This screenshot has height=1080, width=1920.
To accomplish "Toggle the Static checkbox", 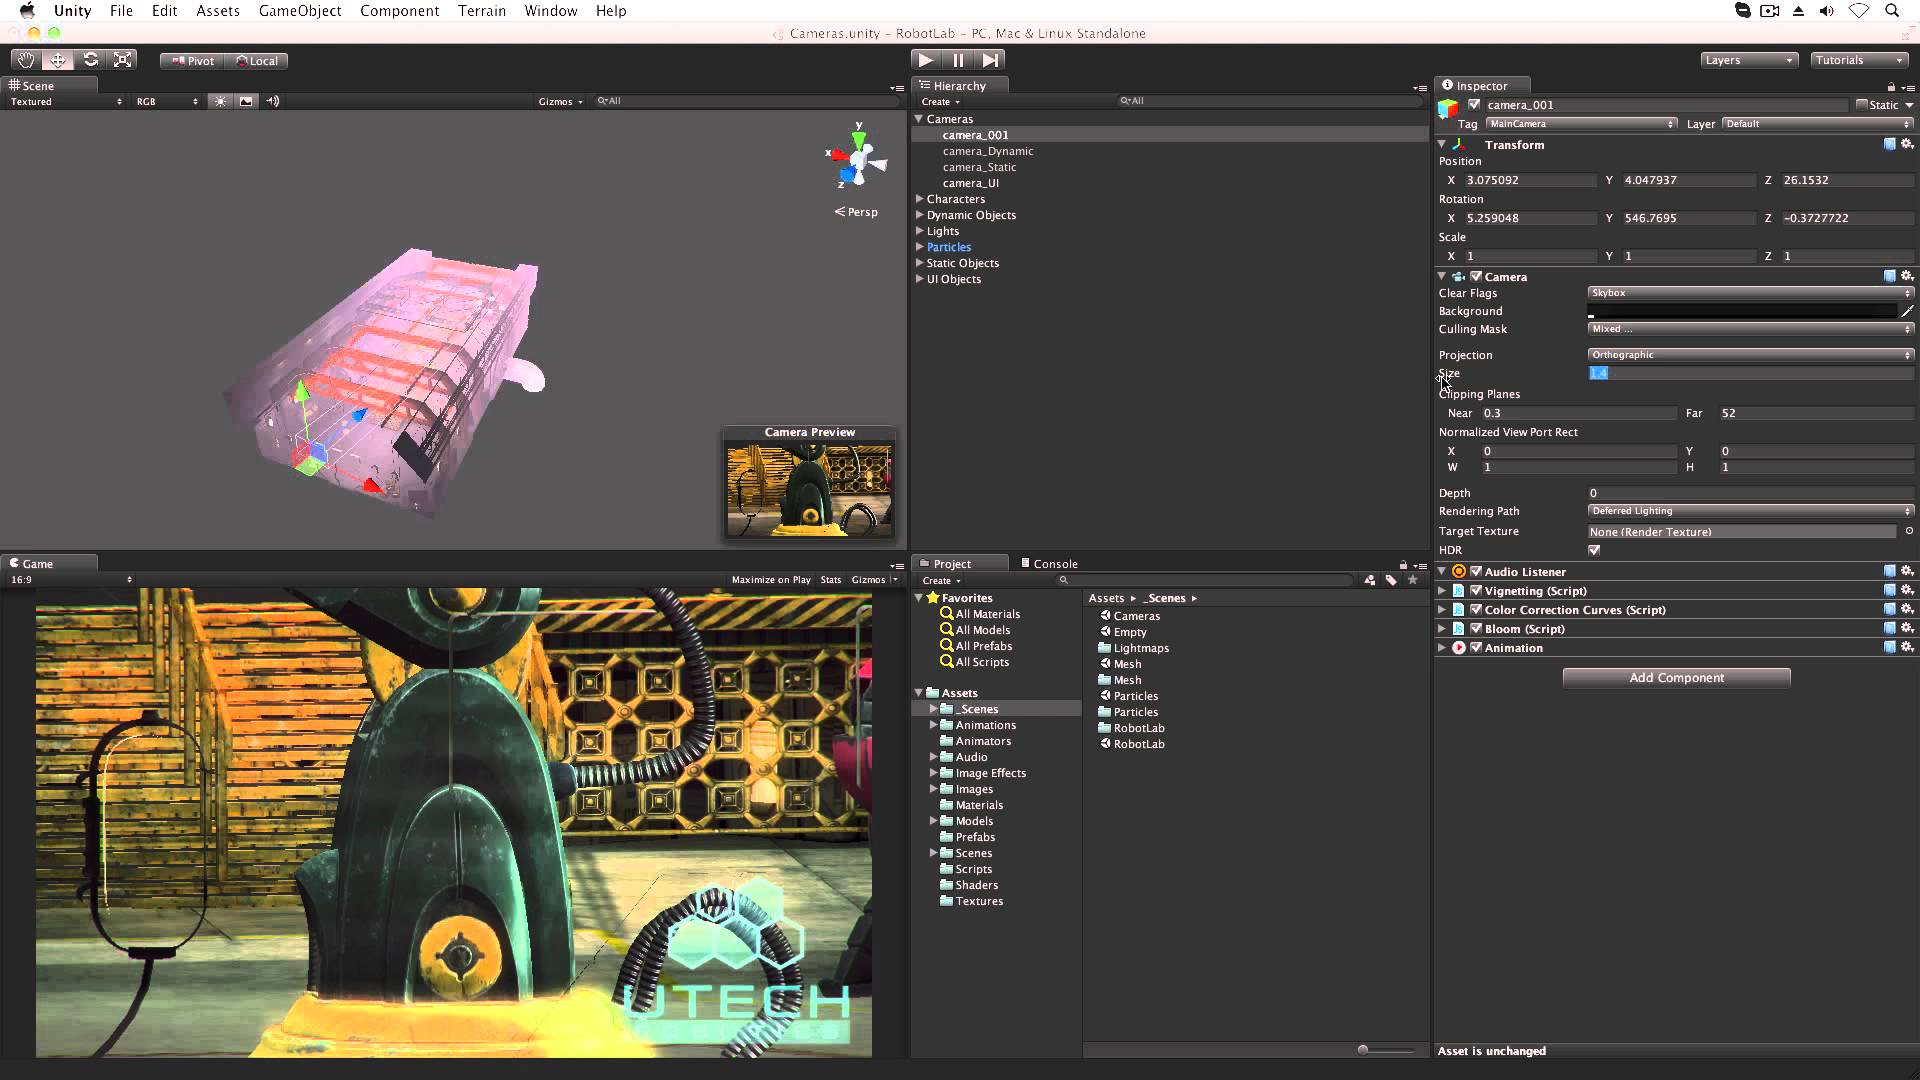I will click(x=1861, y=104).
